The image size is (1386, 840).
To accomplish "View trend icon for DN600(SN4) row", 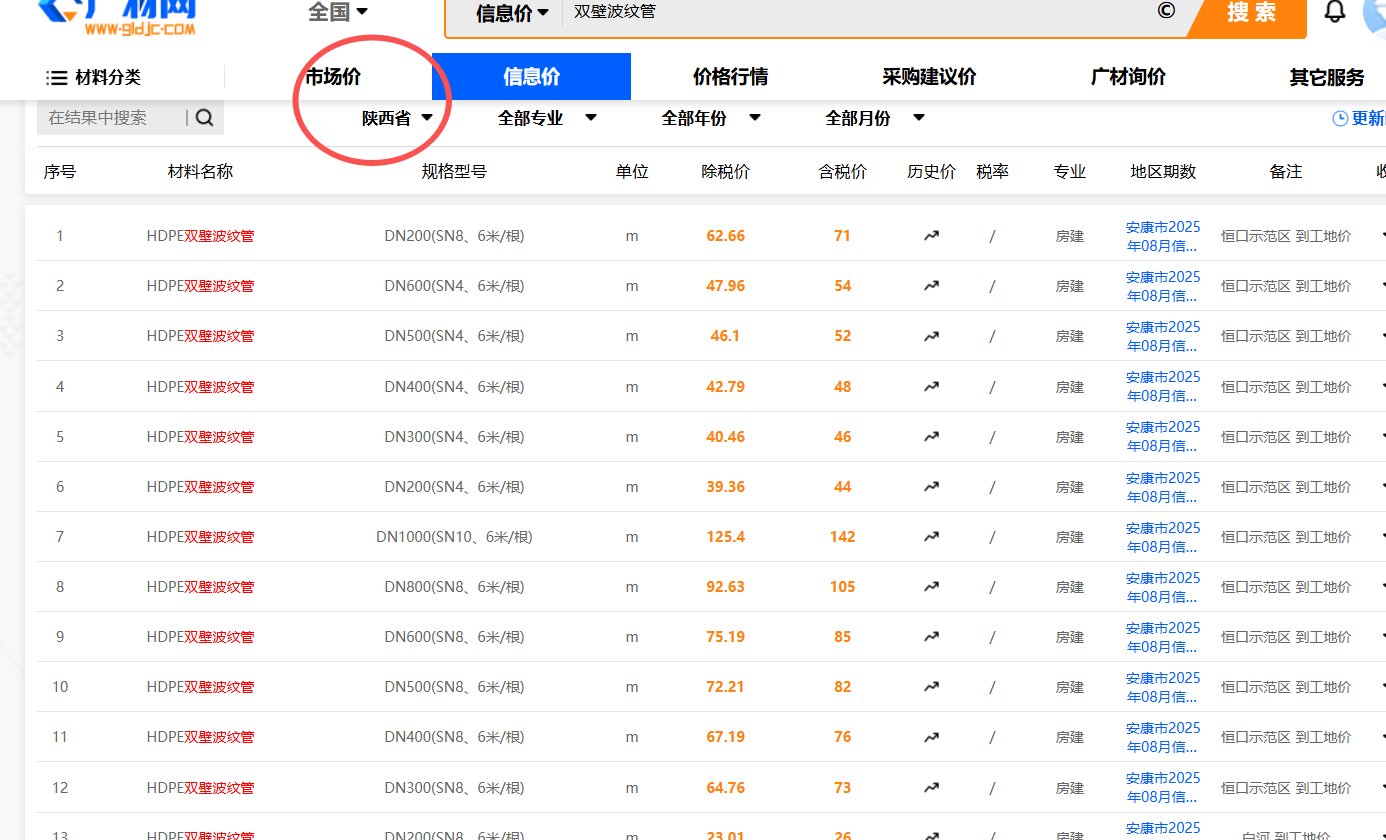I will [931, 285].
